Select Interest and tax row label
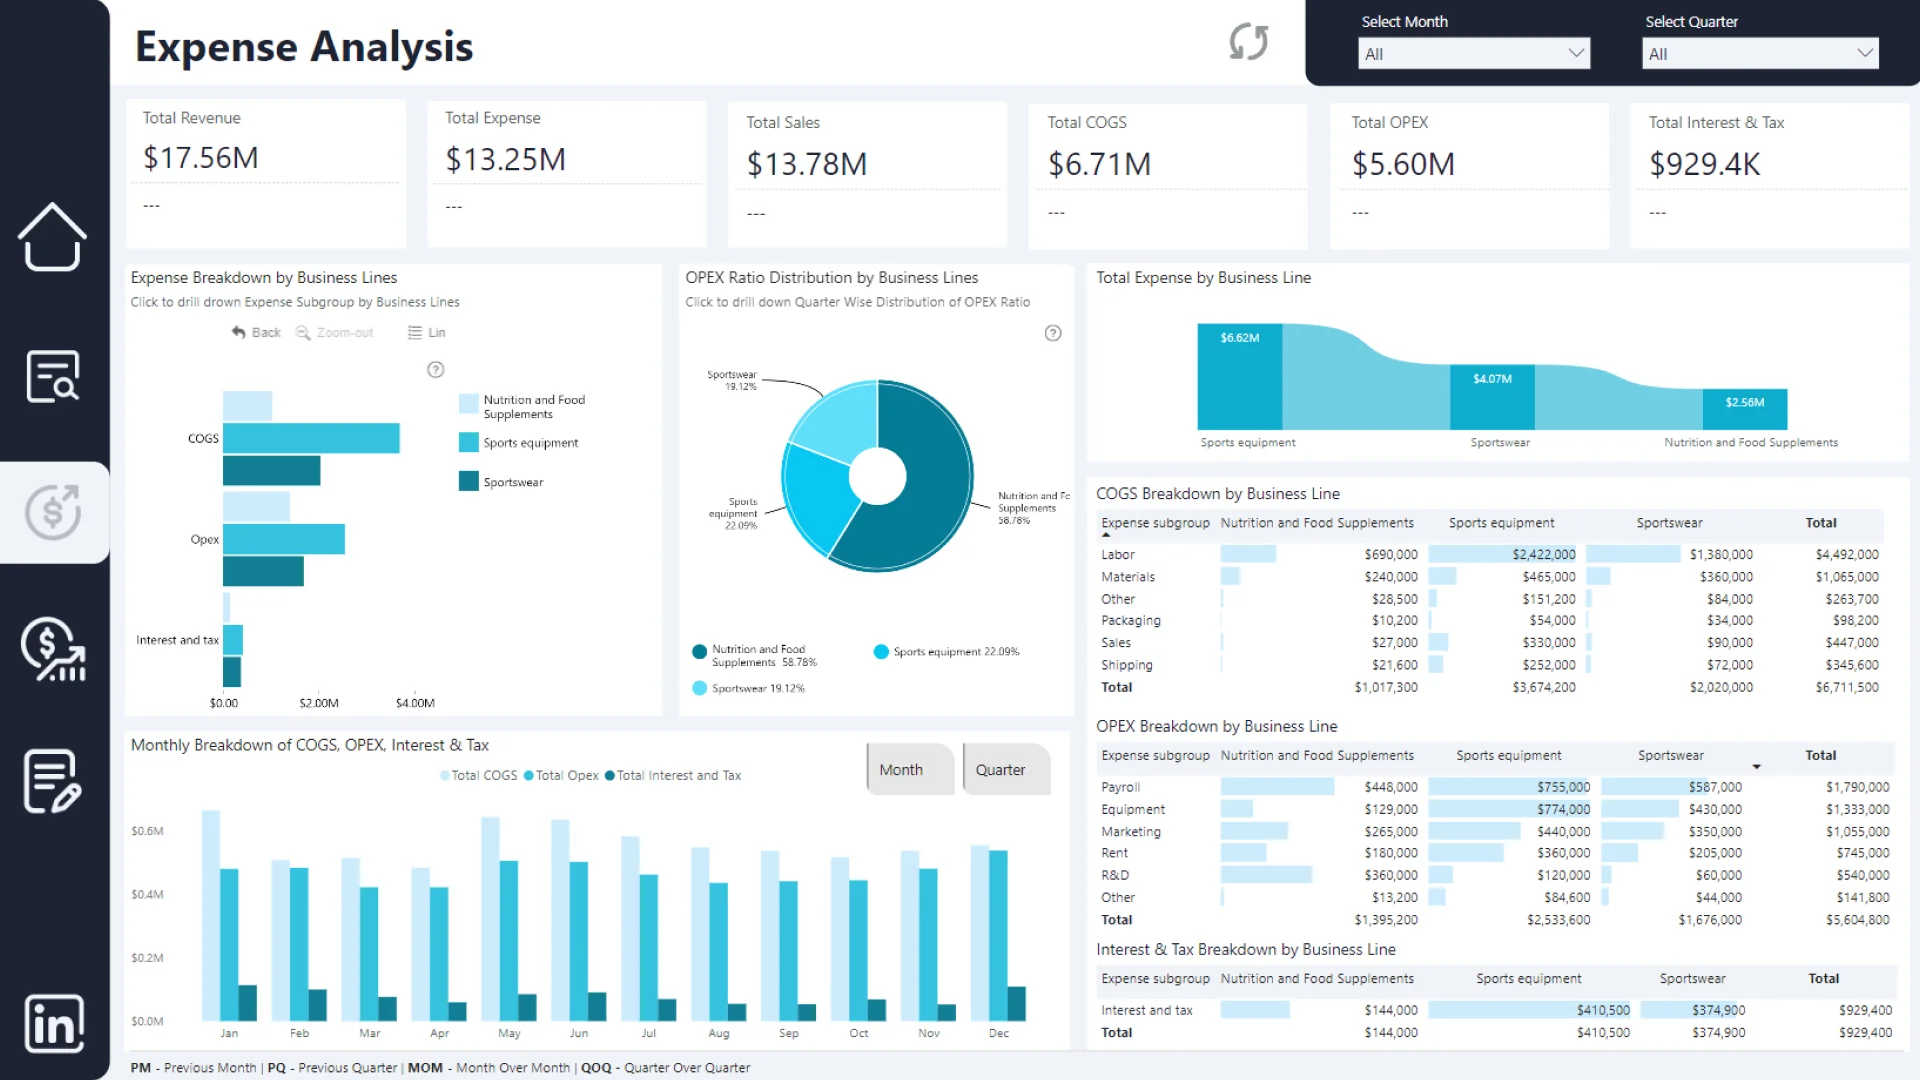Viewport: 1920px width, 1080px height. tap(1147, 1011)
